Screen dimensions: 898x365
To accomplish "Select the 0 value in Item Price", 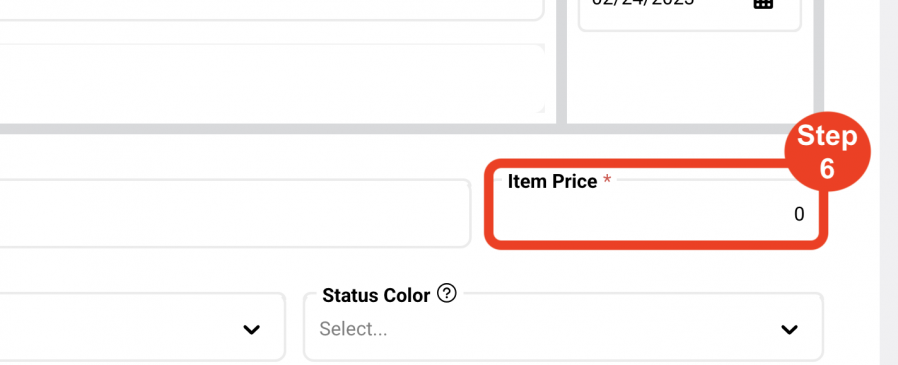I will pyautogui.click(x=799, y=214).
